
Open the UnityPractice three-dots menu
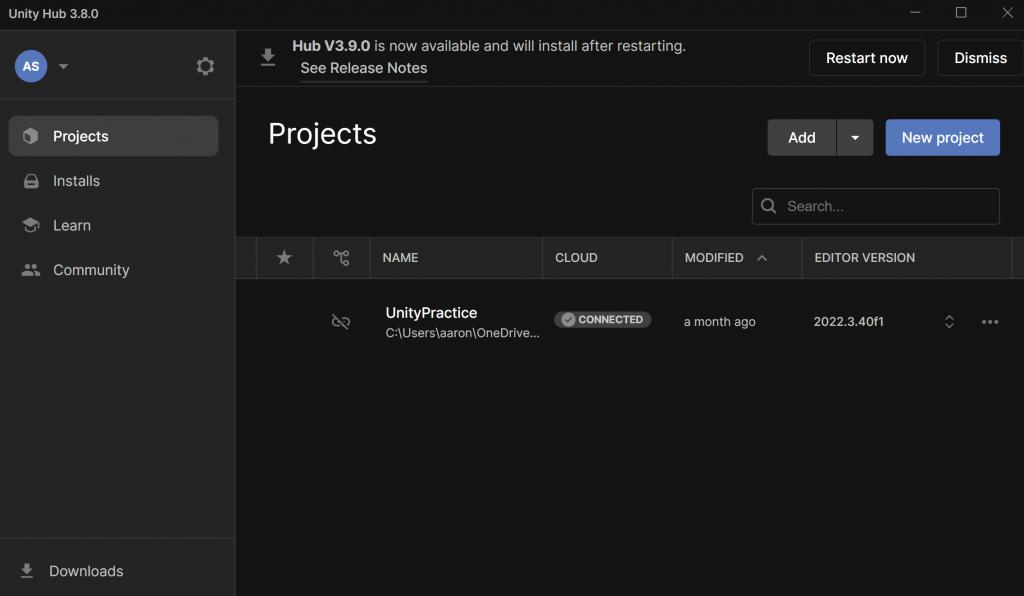(989, 321)
